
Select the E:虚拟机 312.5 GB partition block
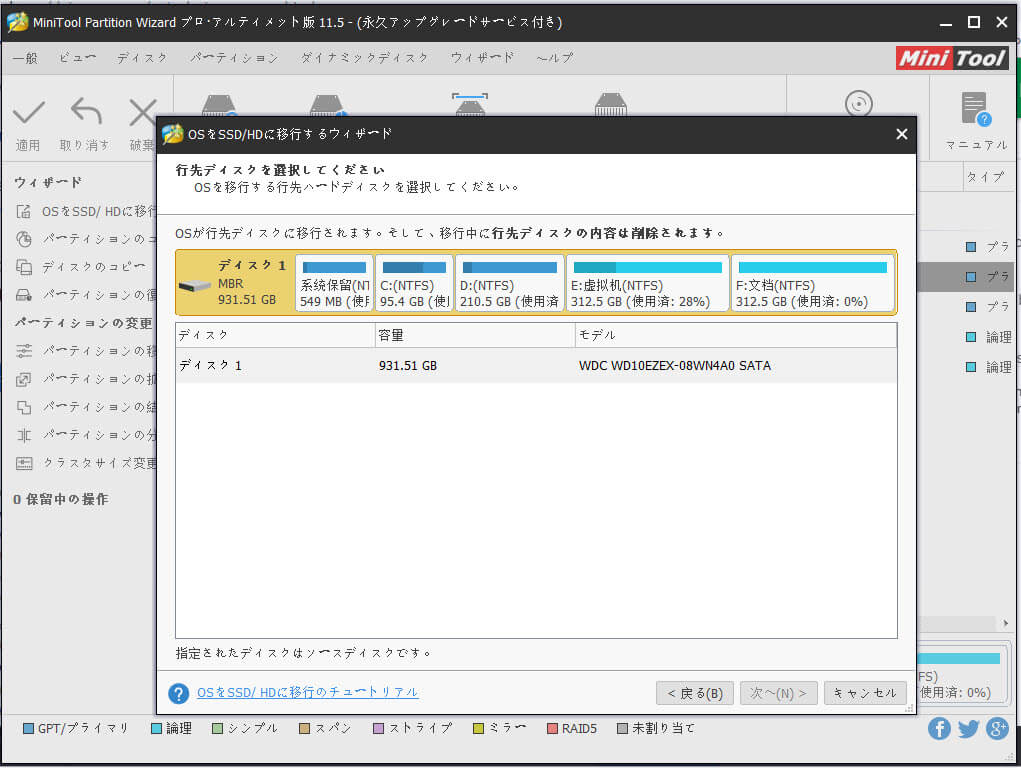(x=647, y=283)
